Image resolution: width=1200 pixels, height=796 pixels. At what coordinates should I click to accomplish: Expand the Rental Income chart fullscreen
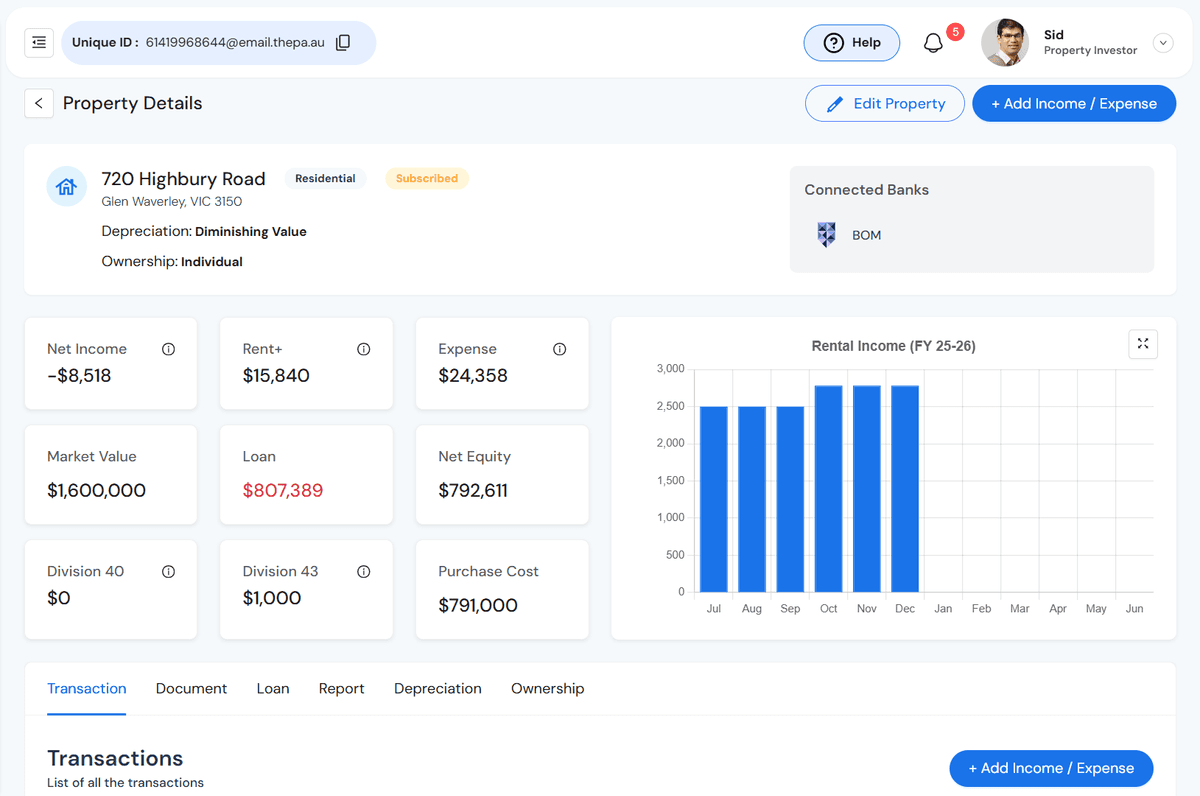click(1143, 344)
